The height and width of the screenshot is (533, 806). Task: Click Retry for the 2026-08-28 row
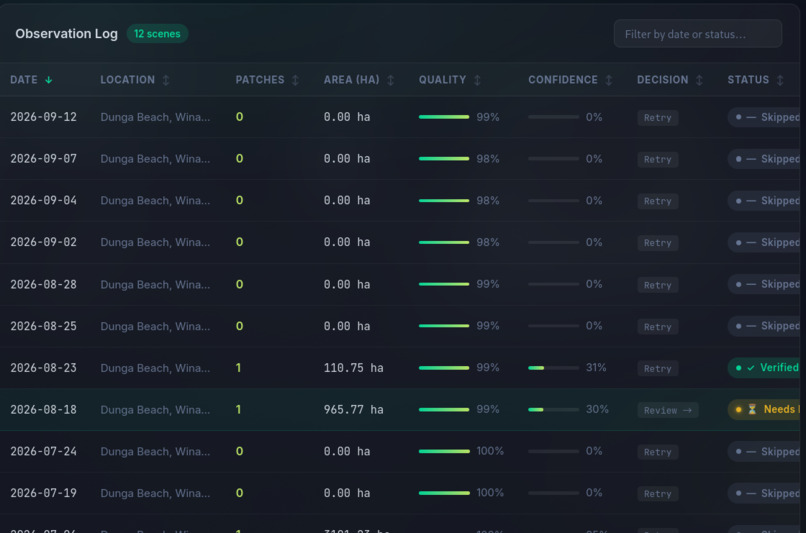658,285
